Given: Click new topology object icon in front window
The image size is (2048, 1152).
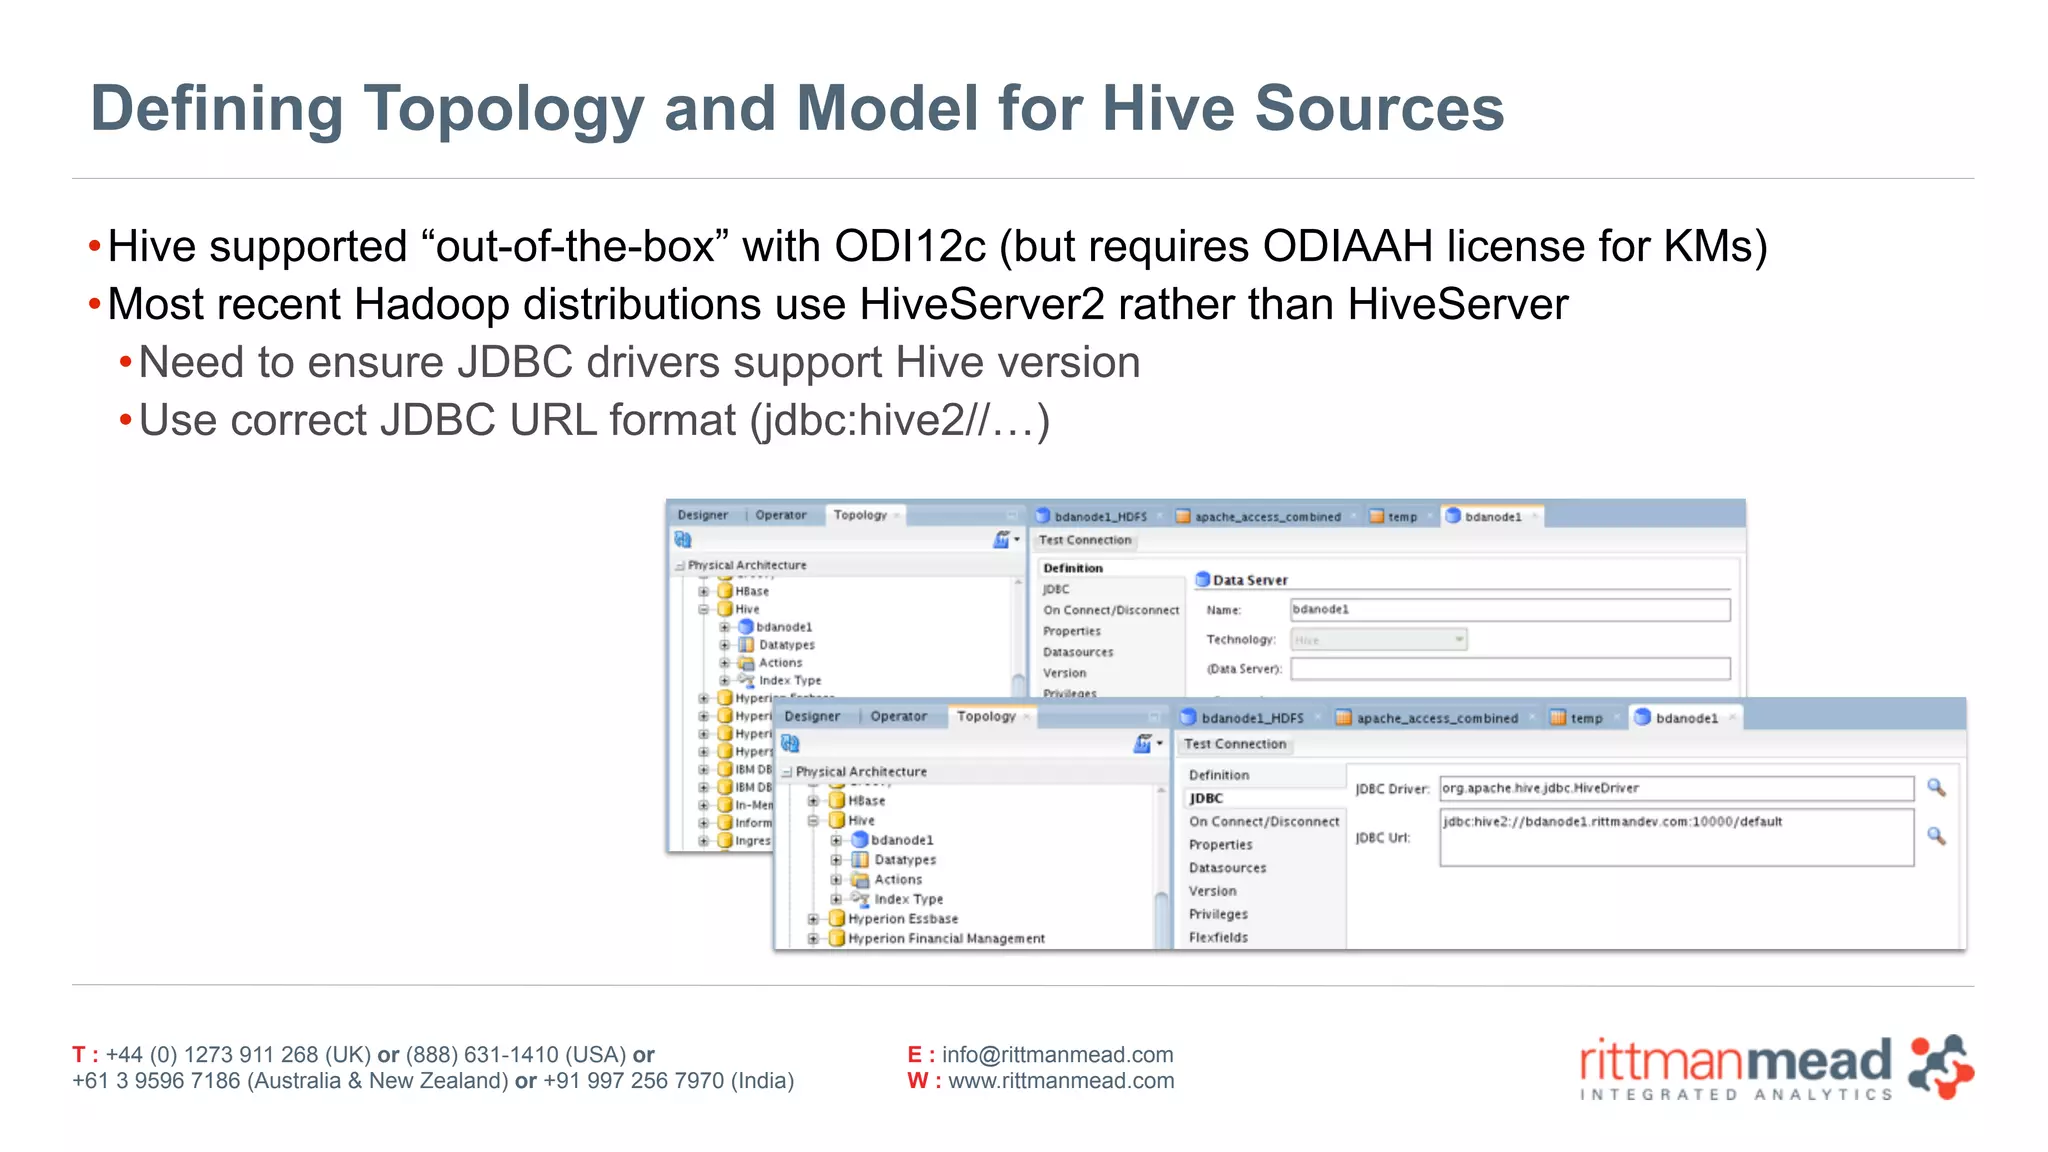Looking at the screenshot, I should pos(1142,743).
